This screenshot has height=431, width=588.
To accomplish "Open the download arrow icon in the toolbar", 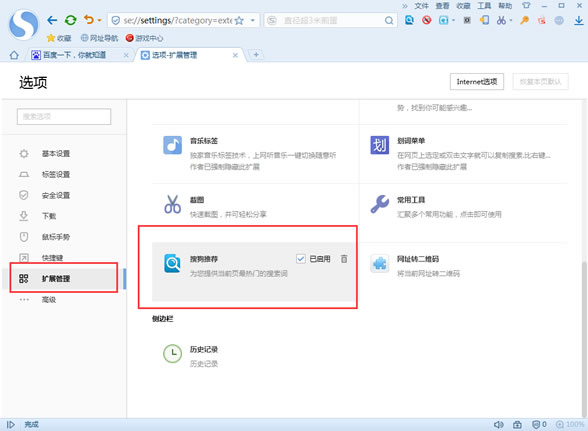I will (x=579, y=20).
